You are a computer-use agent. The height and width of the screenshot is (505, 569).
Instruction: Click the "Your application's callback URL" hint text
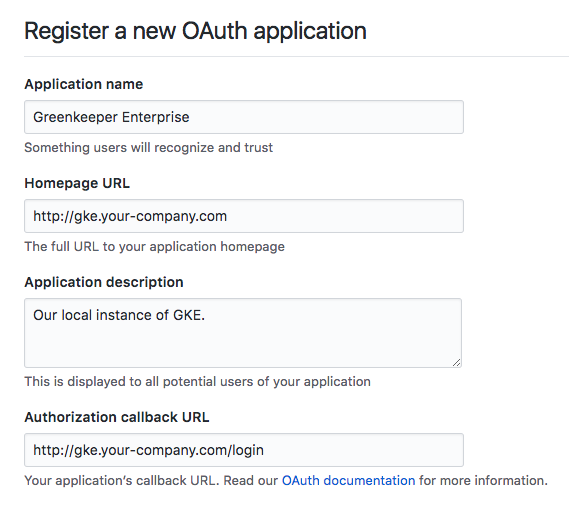click(x=122, y=480)
